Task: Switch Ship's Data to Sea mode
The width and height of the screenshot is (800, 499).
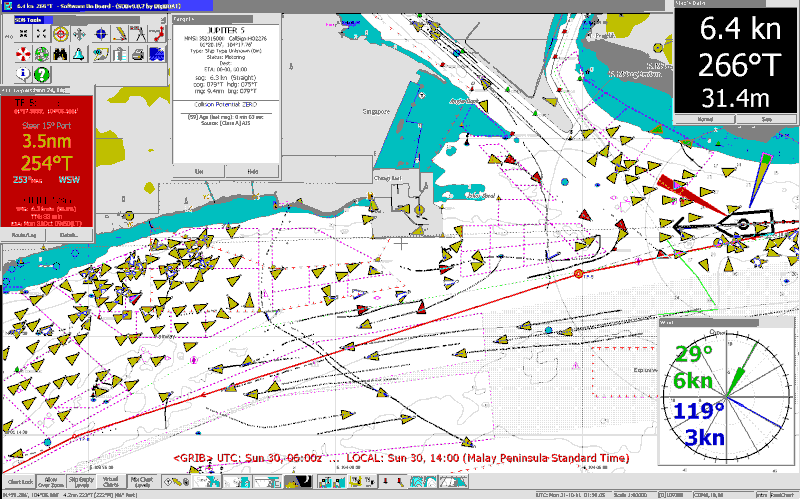Action: coord(767,118)
